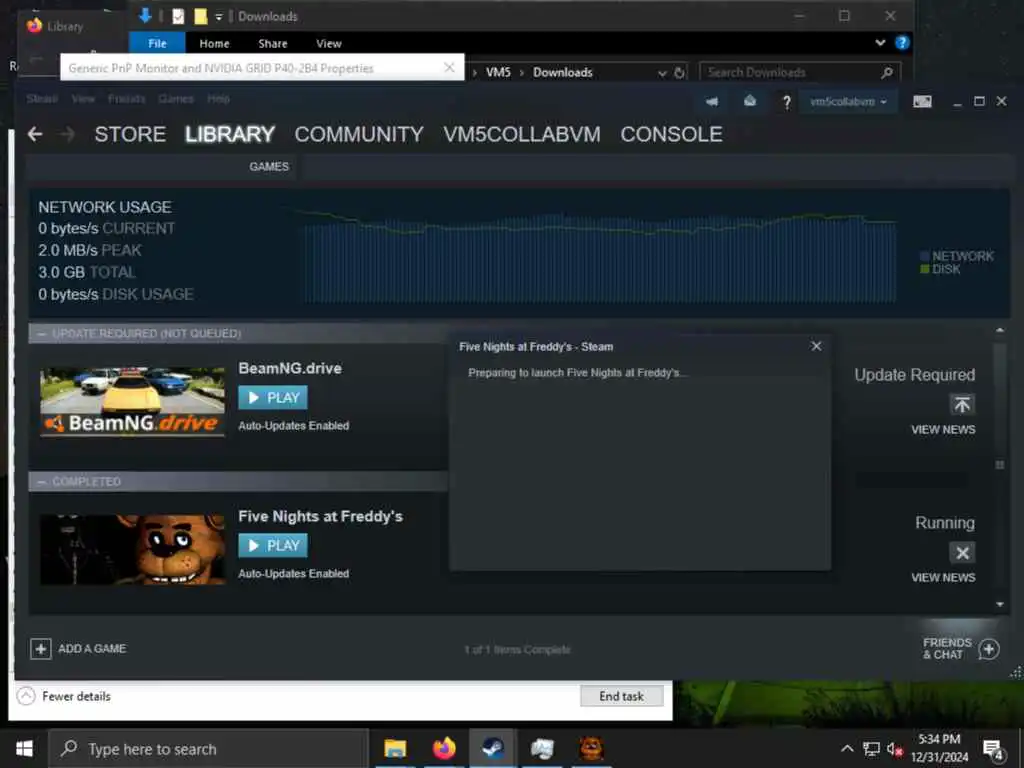Viewport: 1024px width, 768px height.
Task: Collapse the Completed downloads section
Action: tap(42, 482)
